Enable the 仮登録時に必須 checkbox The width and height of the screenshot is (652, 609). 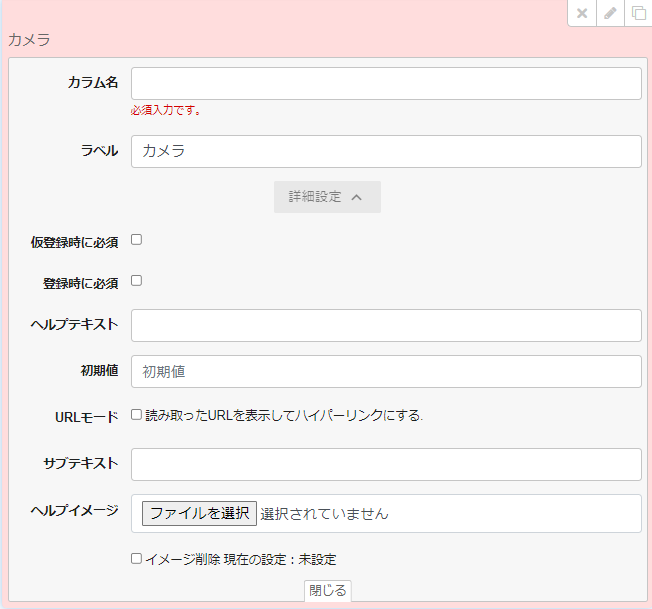[x=137, y=240]
